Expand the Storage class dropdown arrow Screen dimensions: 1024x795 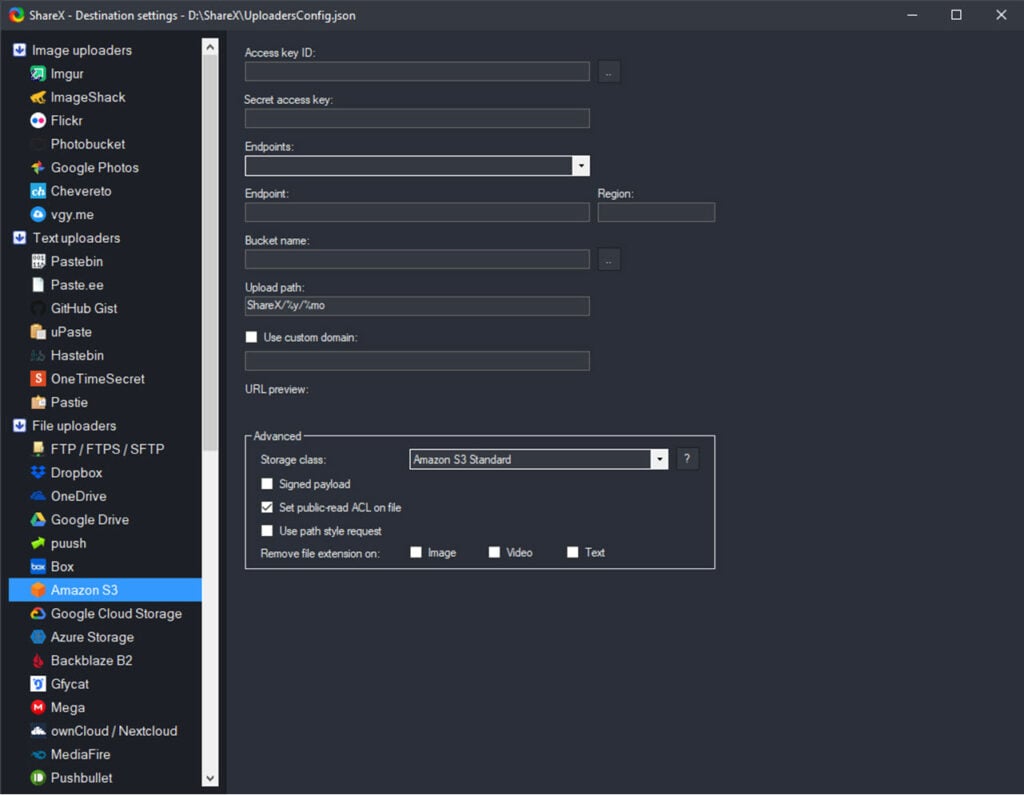click(660, 460)
